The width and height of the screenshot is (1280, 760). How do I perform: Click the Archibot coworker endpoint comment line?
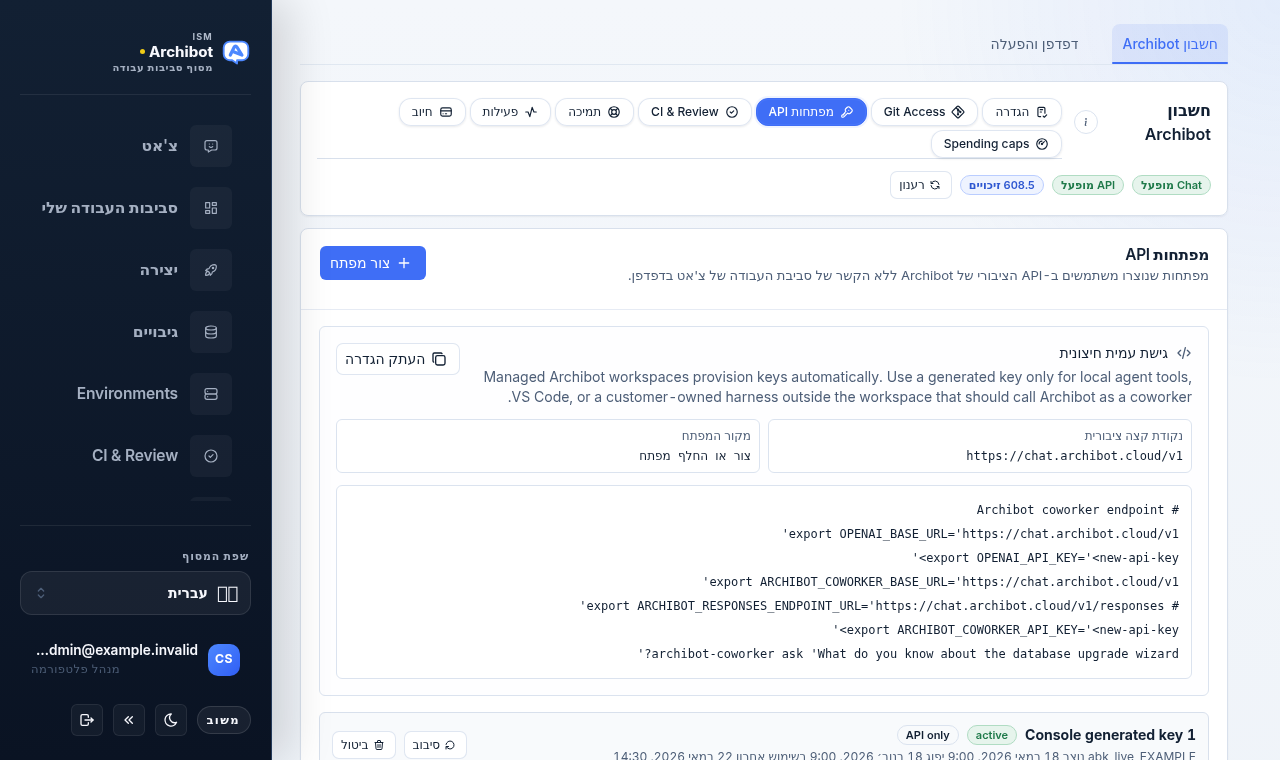pos(1078,509)
